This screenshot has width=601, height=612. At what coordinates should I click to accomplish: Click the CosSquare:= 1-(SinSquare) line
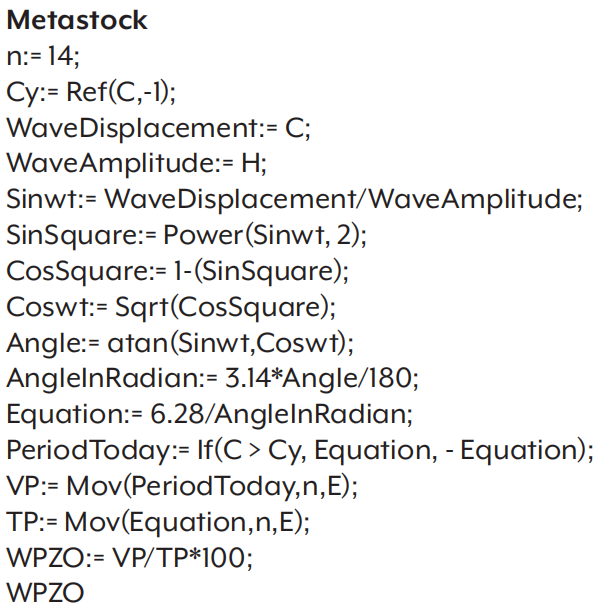pos(178,271)
